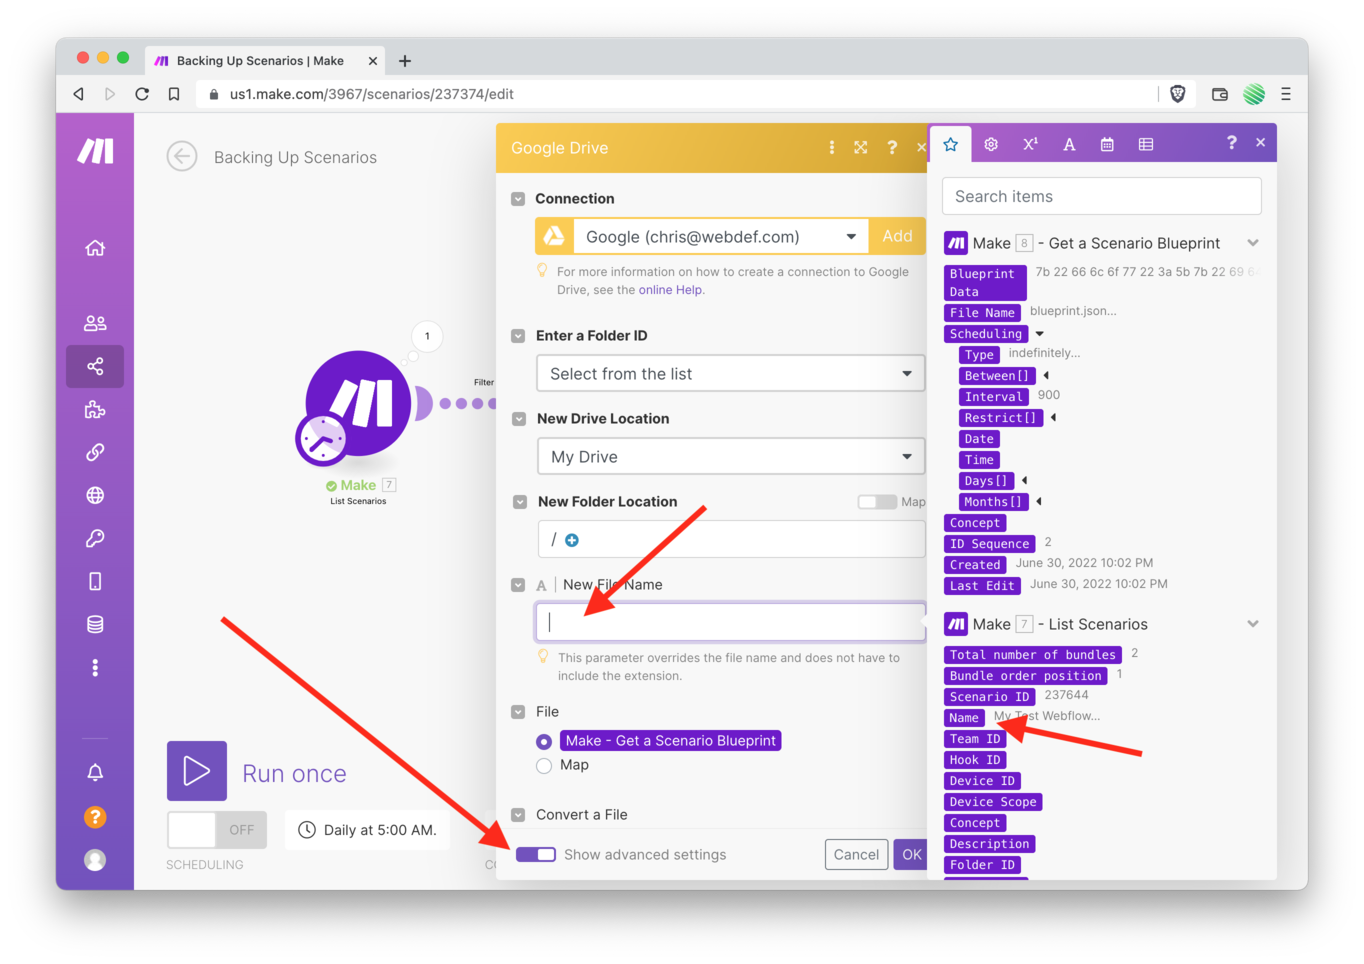Expand Google Drive panel to fullscreen
1364x964 pixels.
tap(861, 147)
